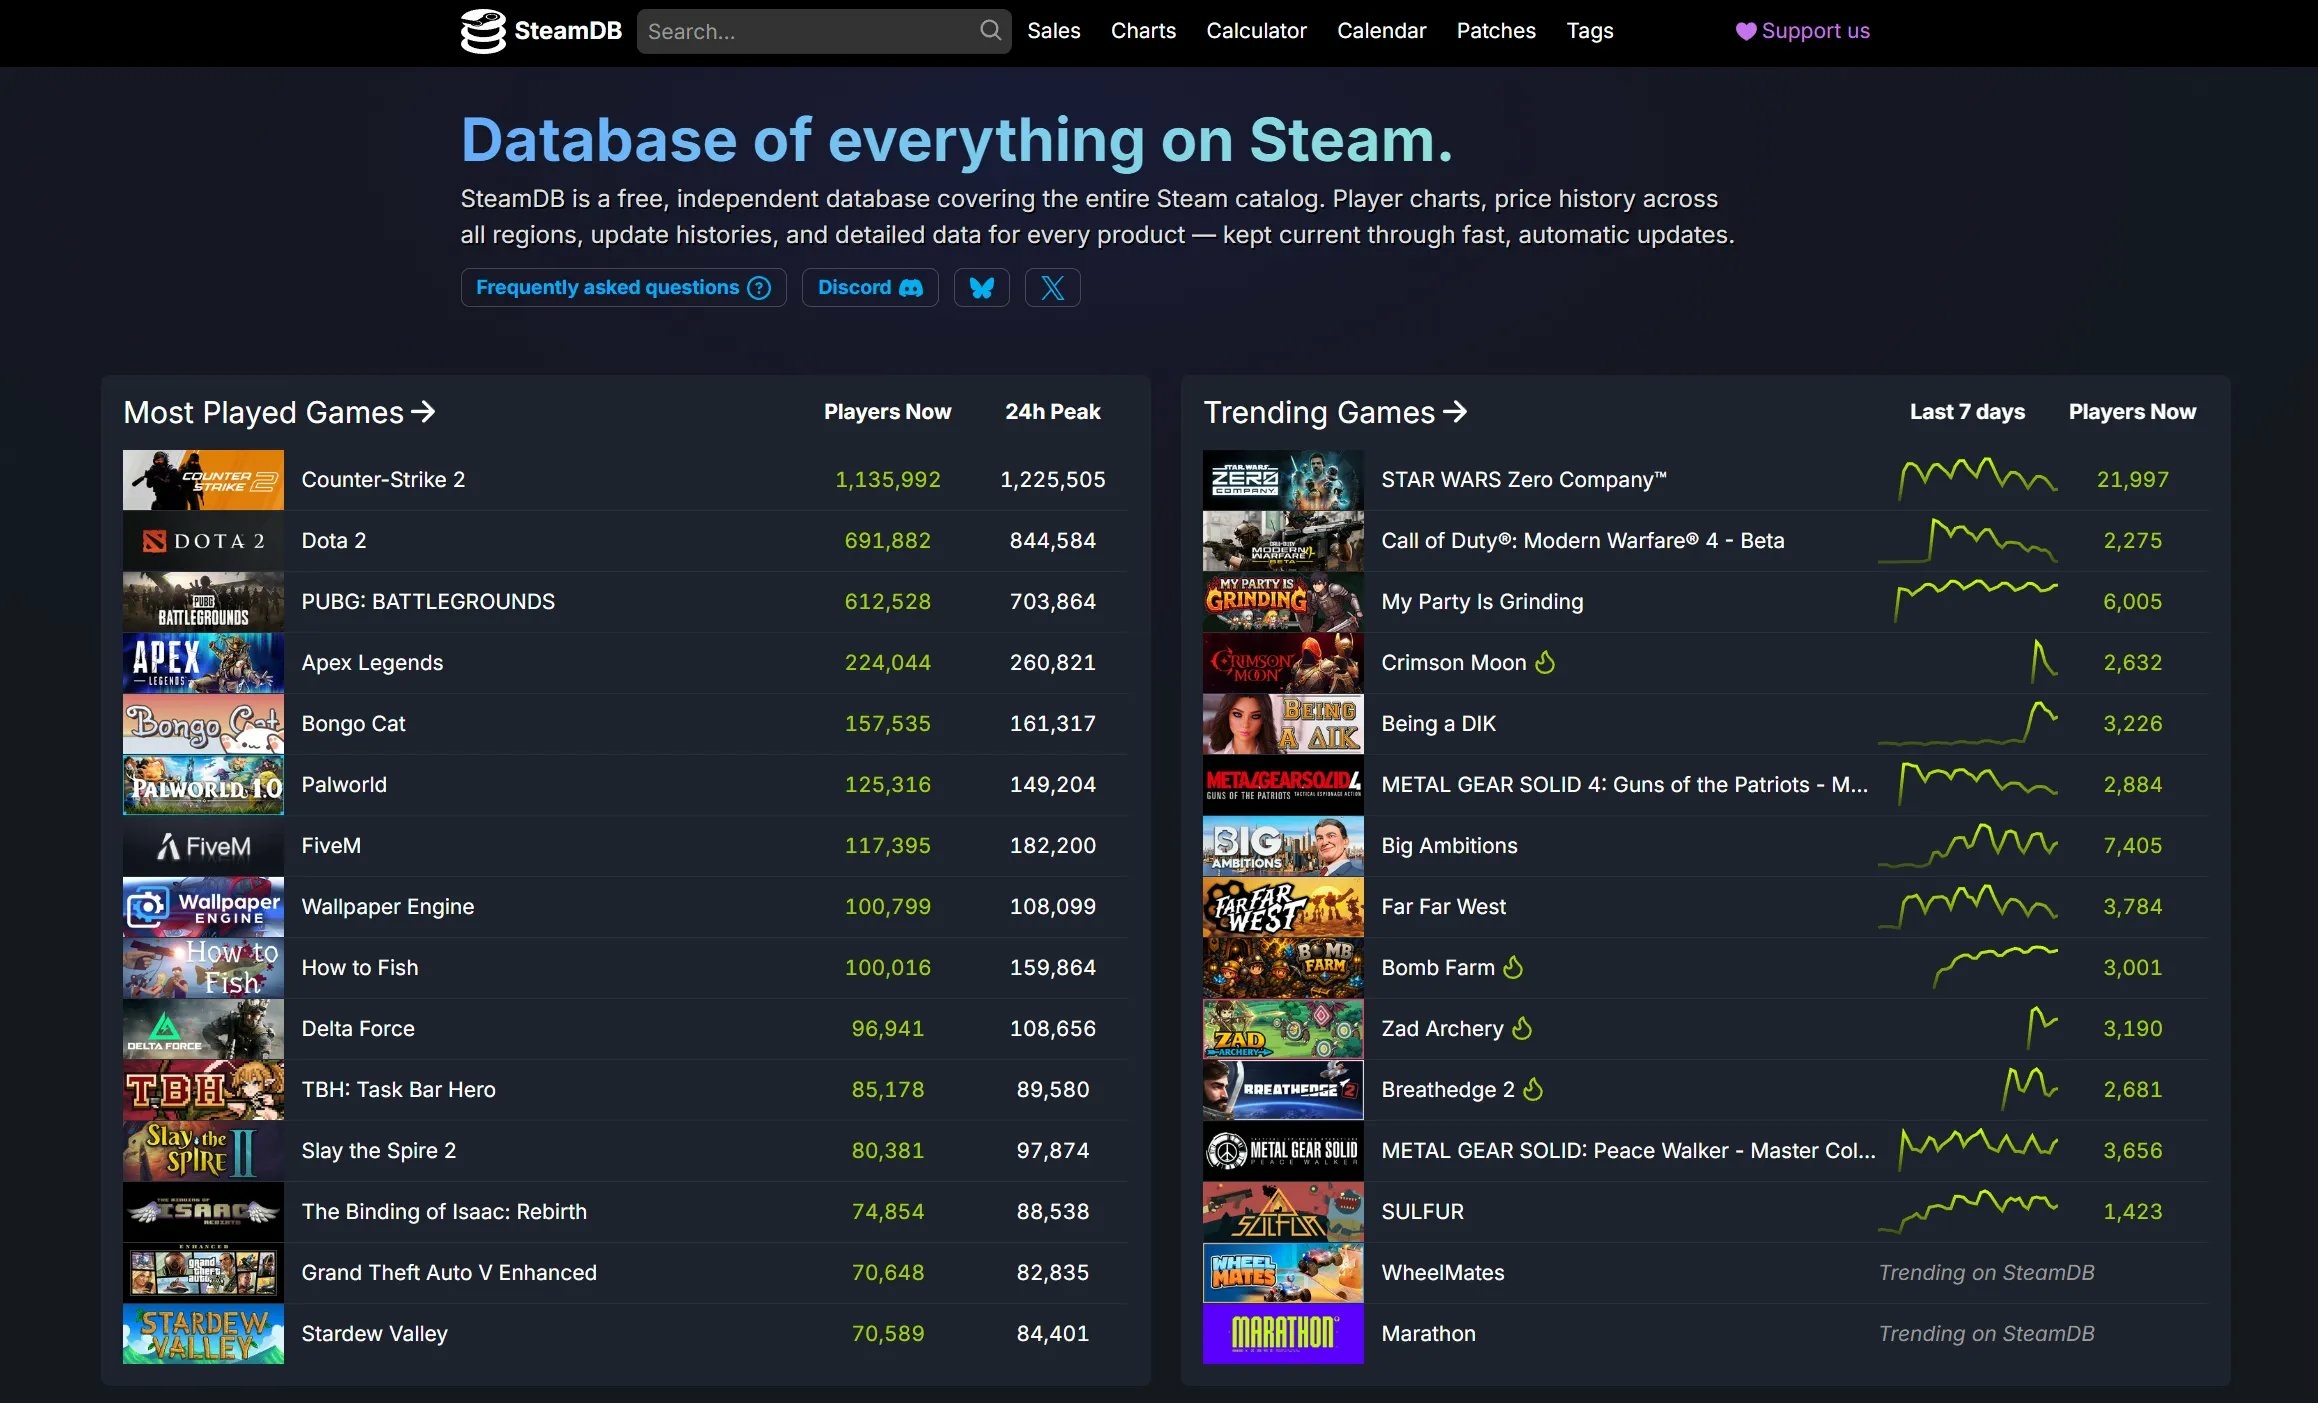Open Frequently asked questions button
Viewport: 2318px width, 1403px height.
(623, 288)
